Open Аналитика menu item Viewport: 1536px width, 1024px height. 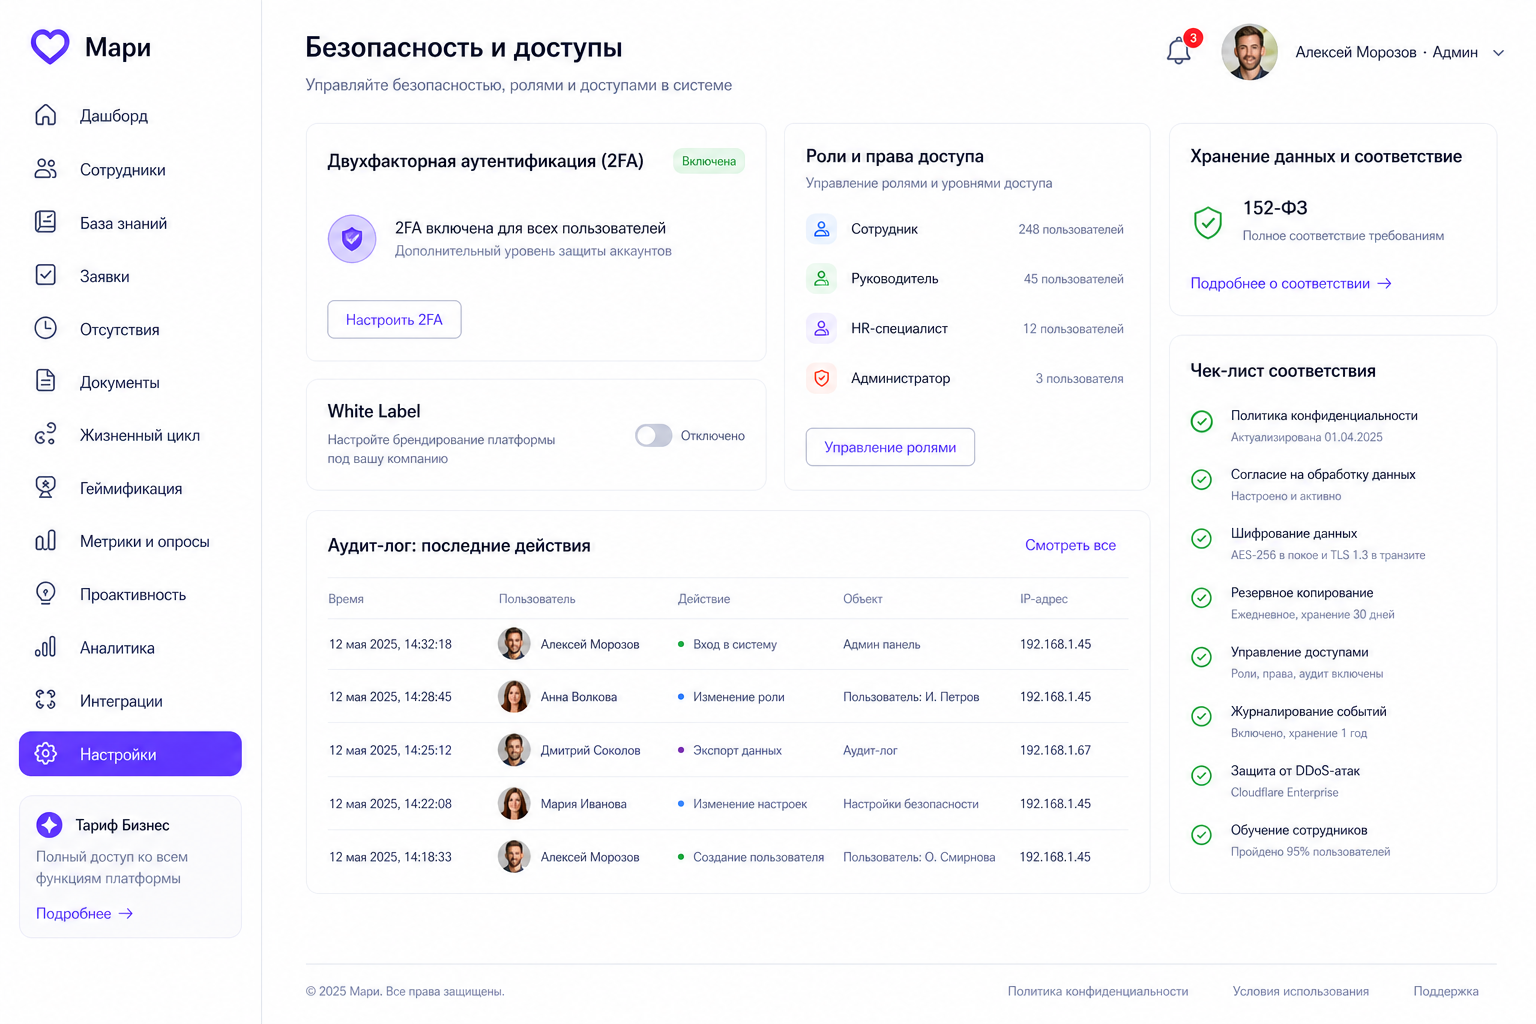(130, 648)
